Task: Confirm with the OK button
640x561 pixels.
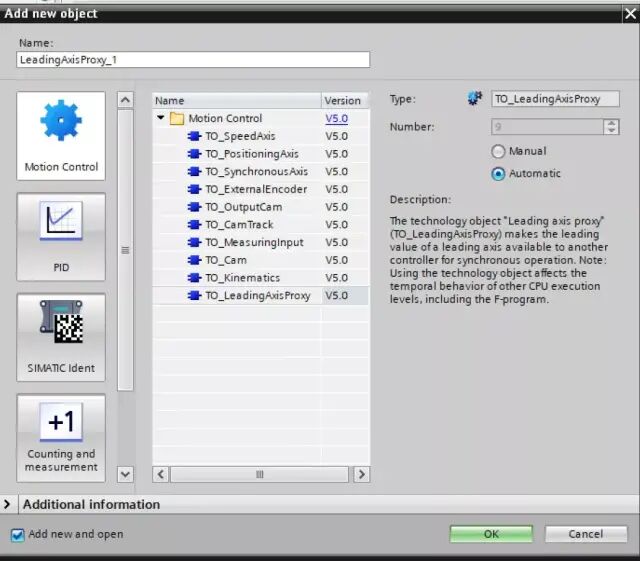Action: 491,534
